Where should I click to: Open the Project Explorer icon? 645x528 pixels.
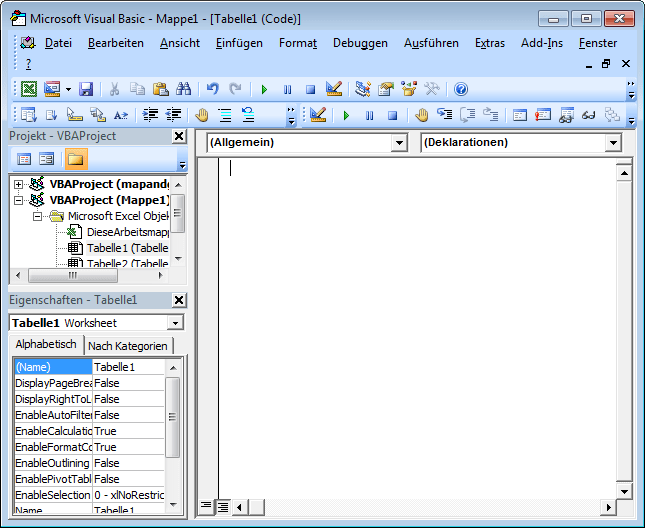tap(363, 89)
